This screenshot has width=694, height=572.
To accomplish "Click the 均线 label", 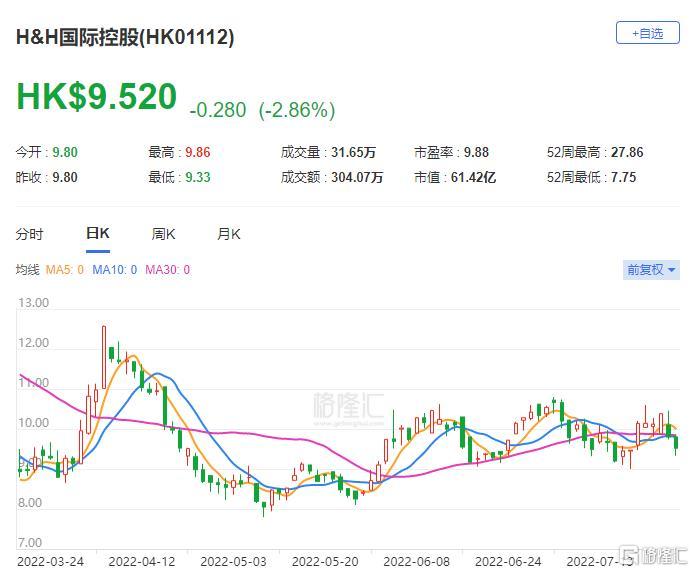I will coord(27,270).
